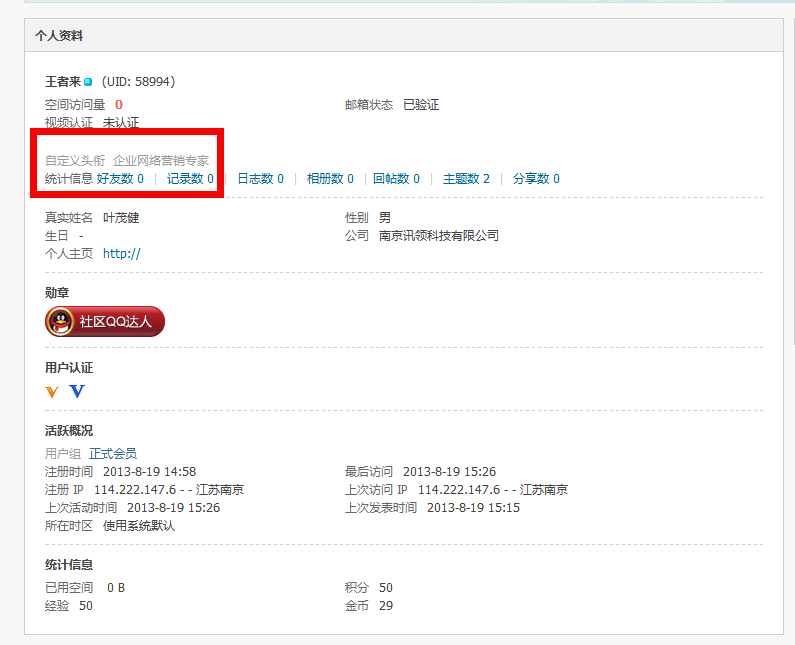
Task: Click the 已用空间 value 0 B
Action: pyautogui.click(x=116, y=588)
